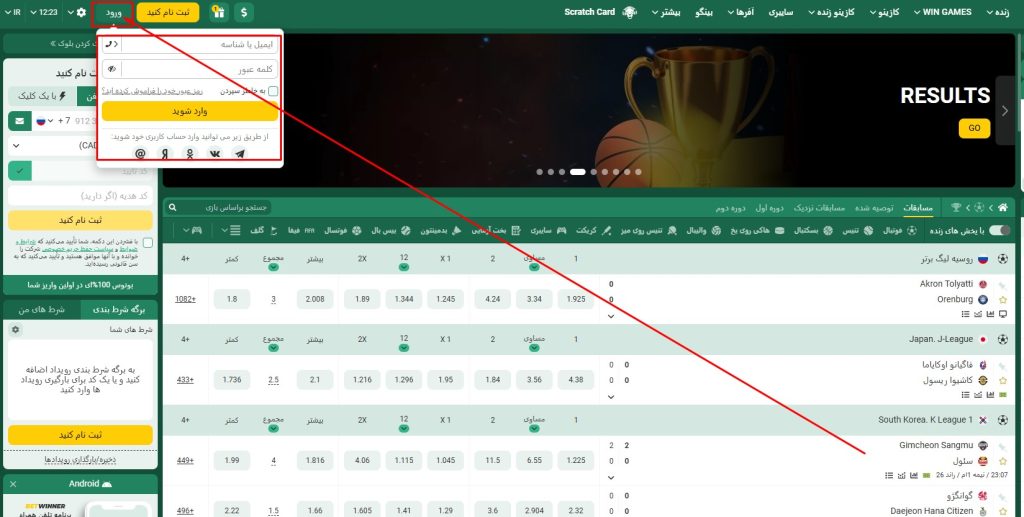The image size is (1024, 517).
Task: Open the WIN GAMES menu
Action: pyautogui.click(x=942, y=12)
